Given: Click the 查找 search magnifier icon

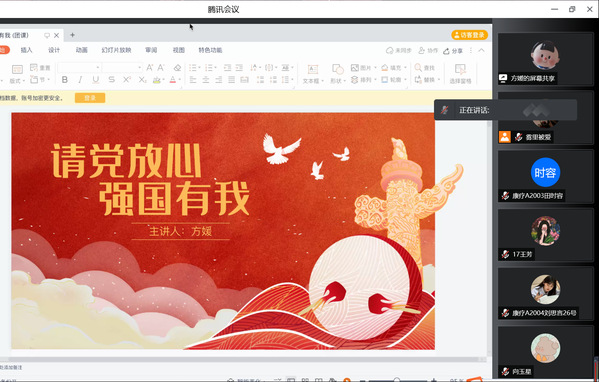Looking at the screenshot, I should point(418,68).
